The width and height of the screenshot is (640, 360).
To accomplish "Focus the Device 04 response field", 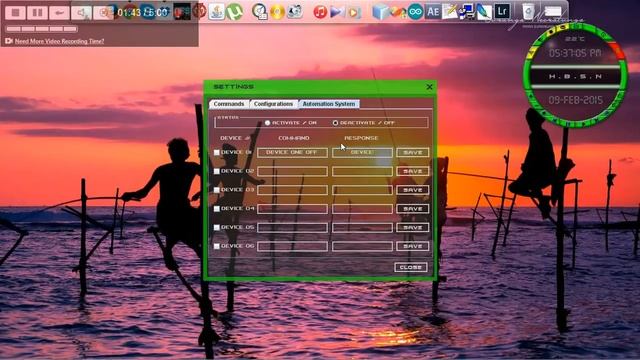I will click(x=362, y=209).
